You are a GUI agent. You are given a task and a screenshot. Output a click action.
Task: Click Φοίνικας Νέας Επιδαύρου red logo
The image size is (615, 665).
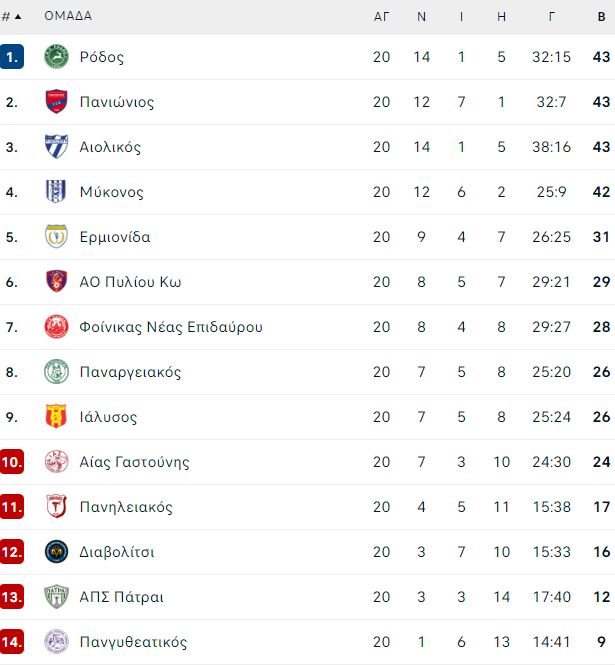[x=56, y=327]
